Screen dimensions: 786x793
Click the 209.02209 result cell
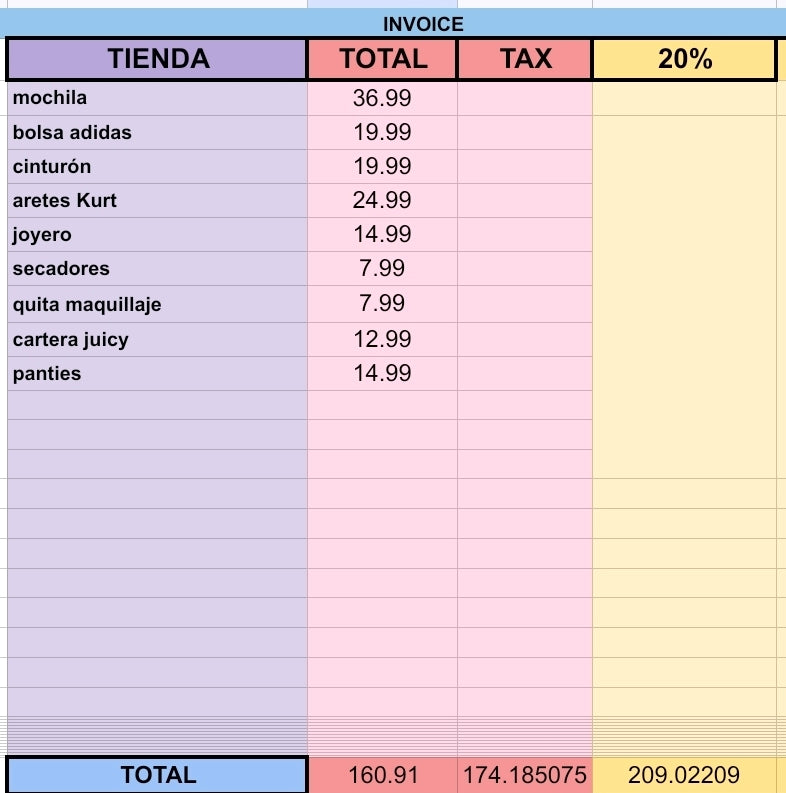point(684,775)
